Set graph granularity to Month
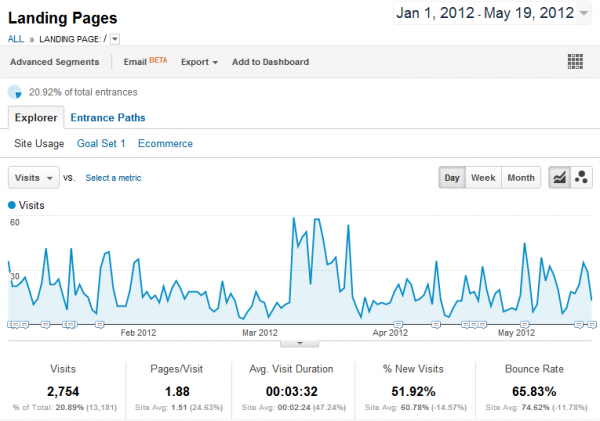The height and width of the screenshot is (421, 600). pyautogui.click(x=521, y=178)
